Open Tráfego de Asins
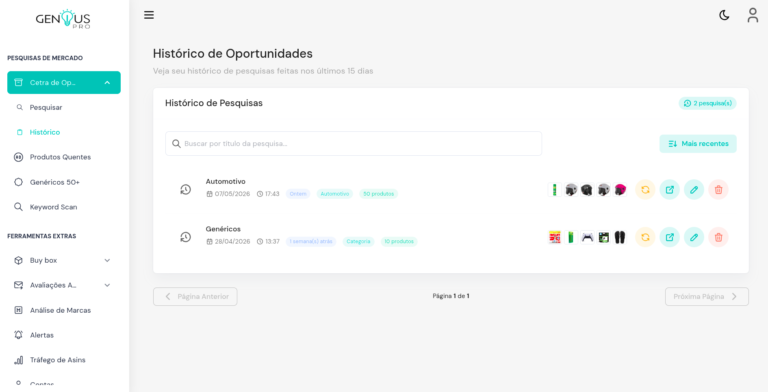 tap(57, 360)
